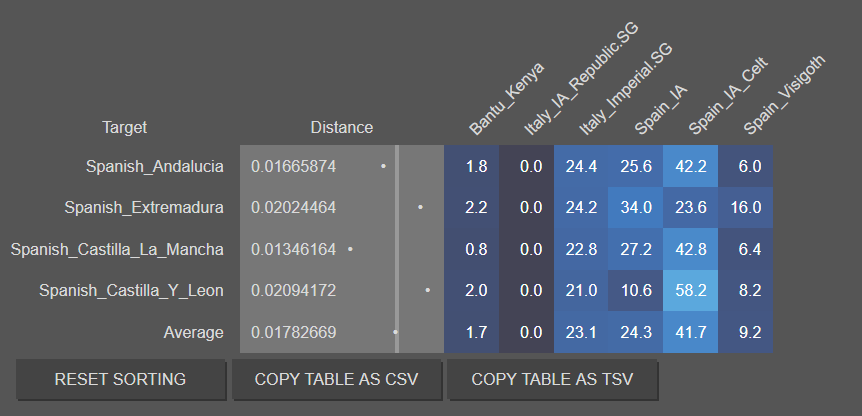Click the 21.0 Italy_Imperial.SG cell
This screenshot has height=416, width=862.
click(581, 291)
